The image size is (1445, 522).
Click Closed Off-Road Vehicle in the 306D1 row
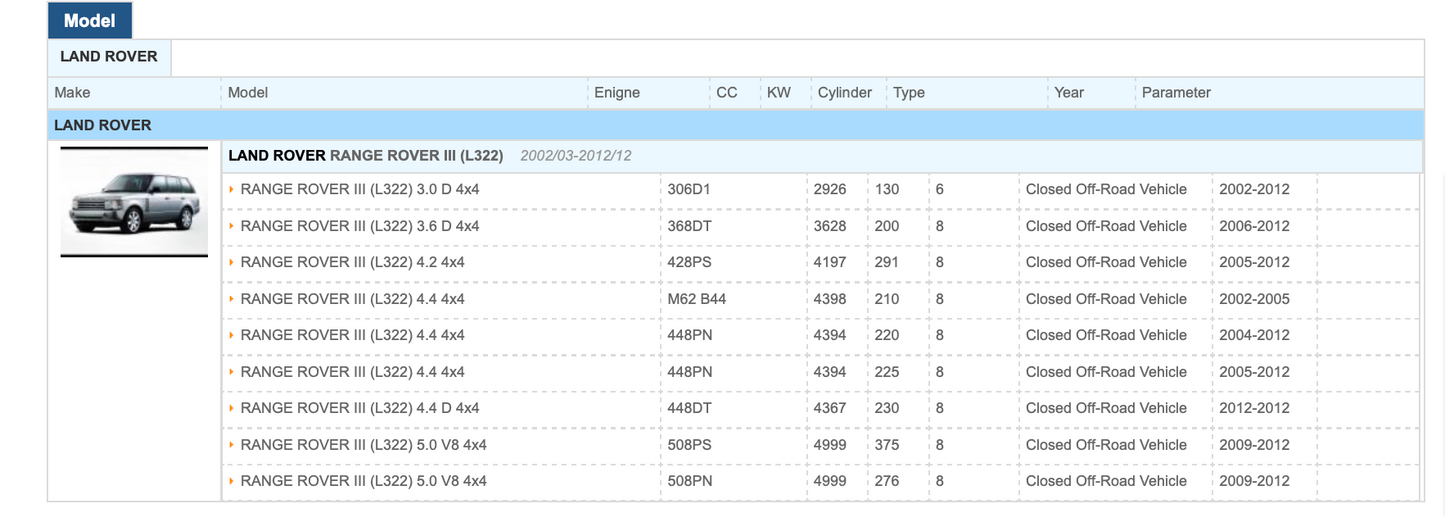(1106, 189)
